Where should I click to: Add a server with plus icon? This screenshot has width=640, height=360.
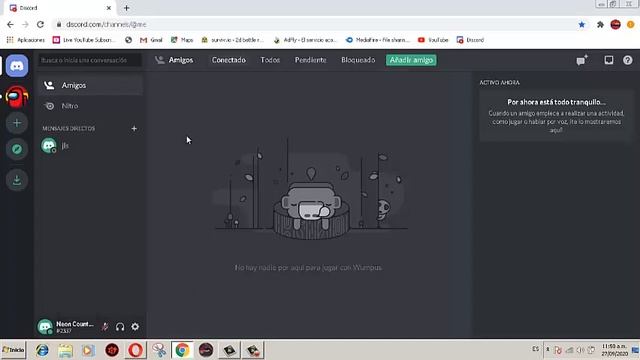coord(17,123)
